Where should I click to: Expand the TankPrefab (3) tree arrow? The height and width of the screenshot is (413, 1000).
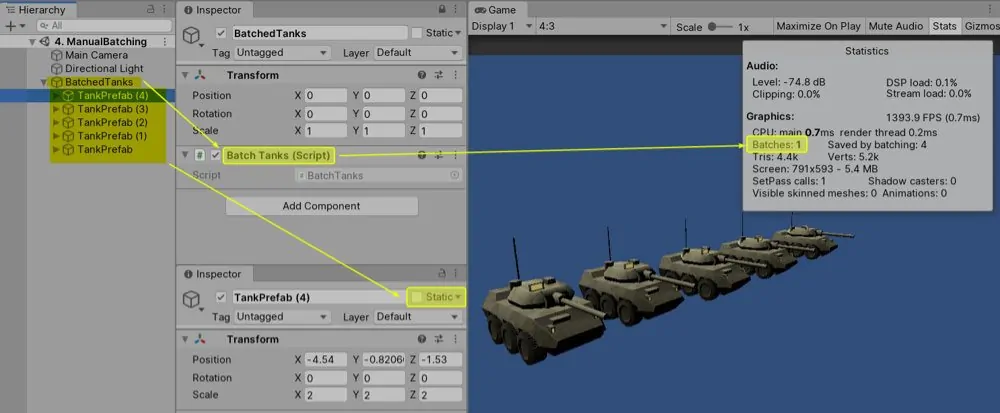pyautogui.click(x=55, y=109)
